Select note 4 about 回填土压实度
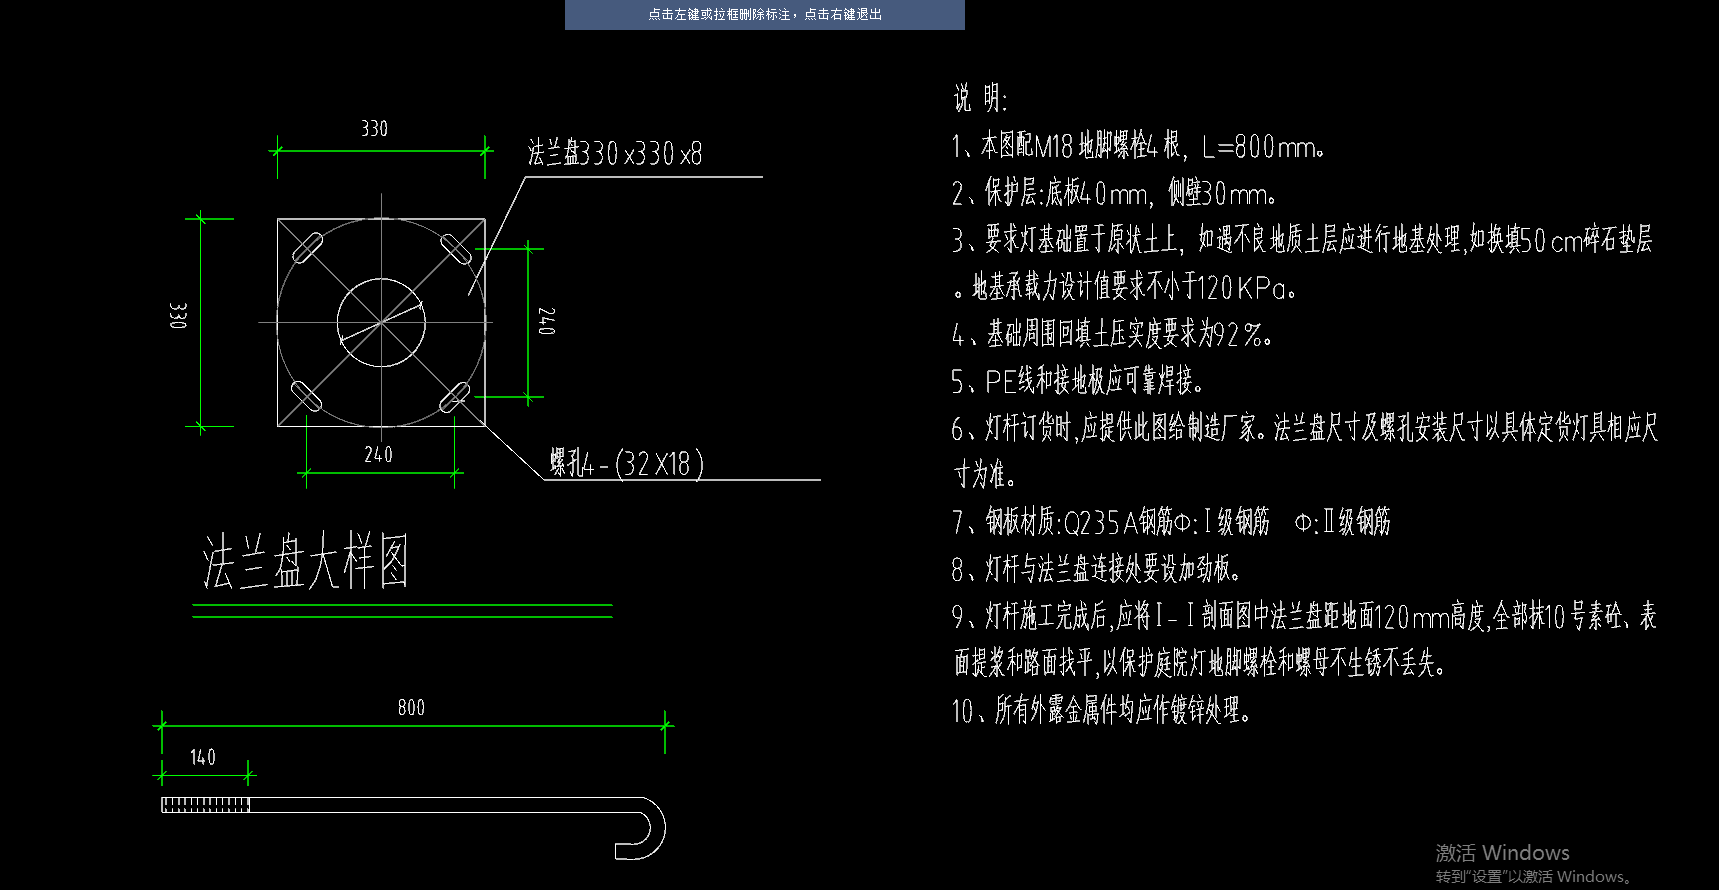 [1112, 333]
